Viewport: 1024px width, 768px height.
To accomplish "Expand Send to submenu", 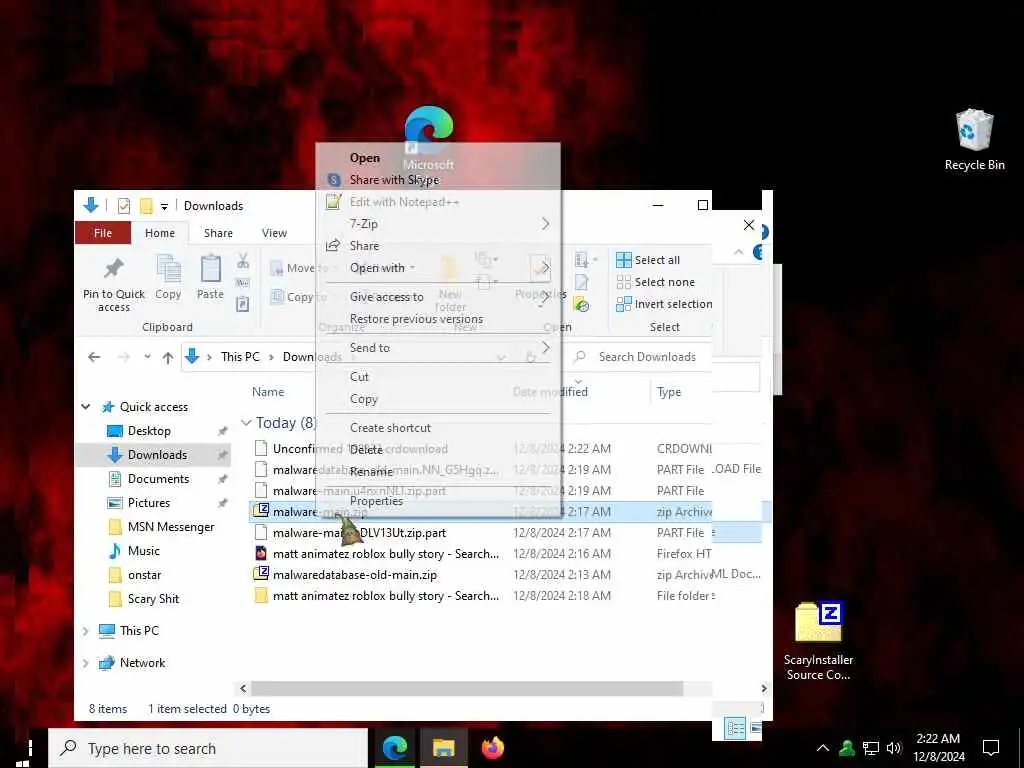I will pos(438,348).
